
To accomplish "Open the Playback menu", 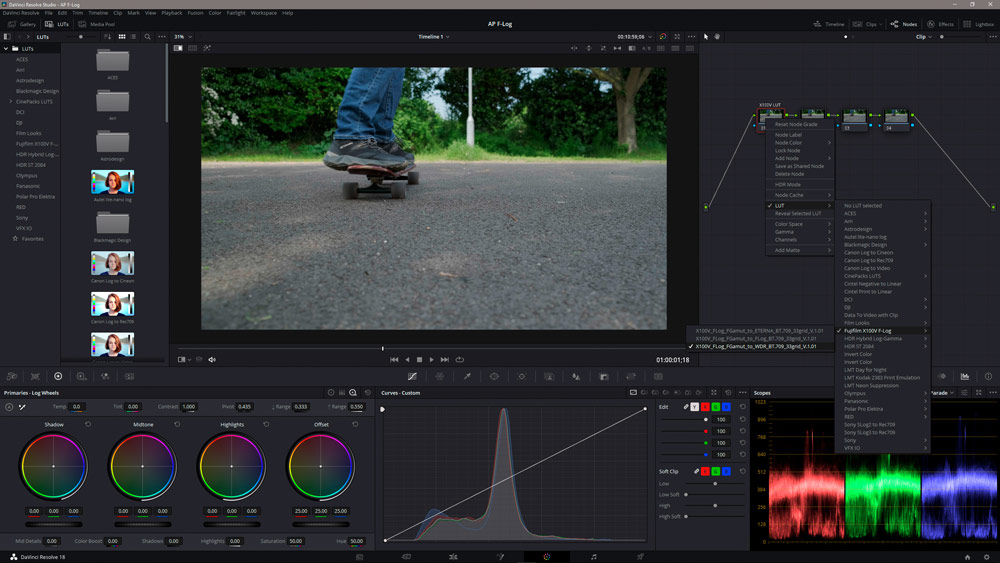I will pos(172,13).
